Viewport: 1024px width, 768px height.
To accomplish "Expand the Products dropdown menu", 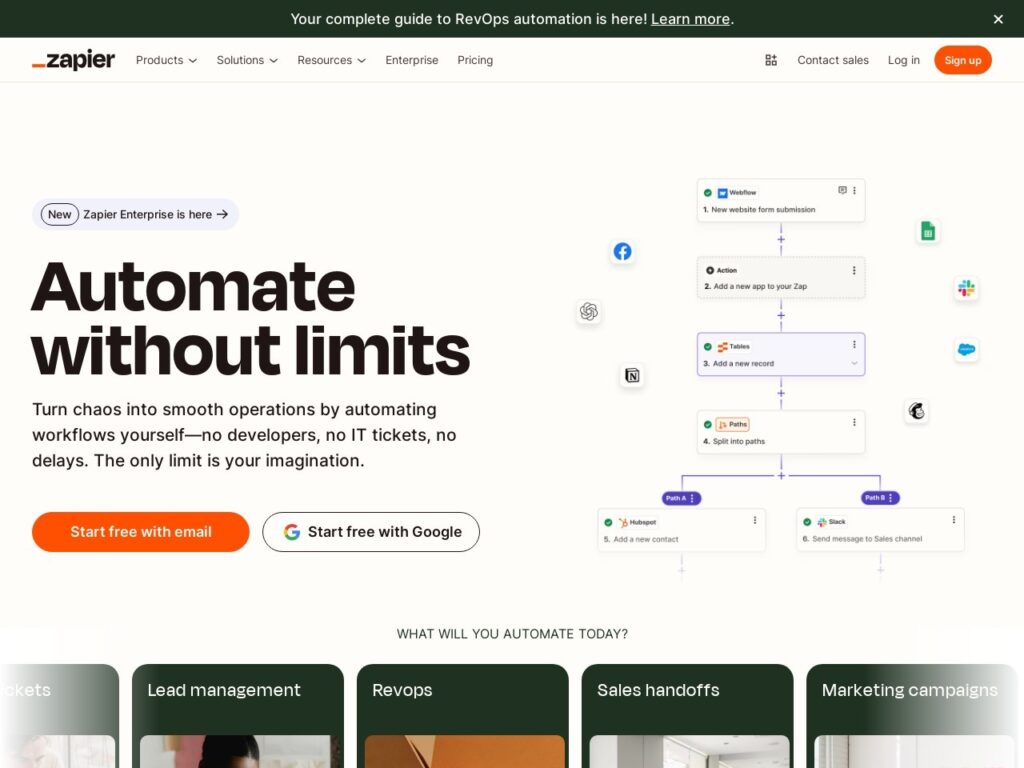I will click(x=166, y=60).
